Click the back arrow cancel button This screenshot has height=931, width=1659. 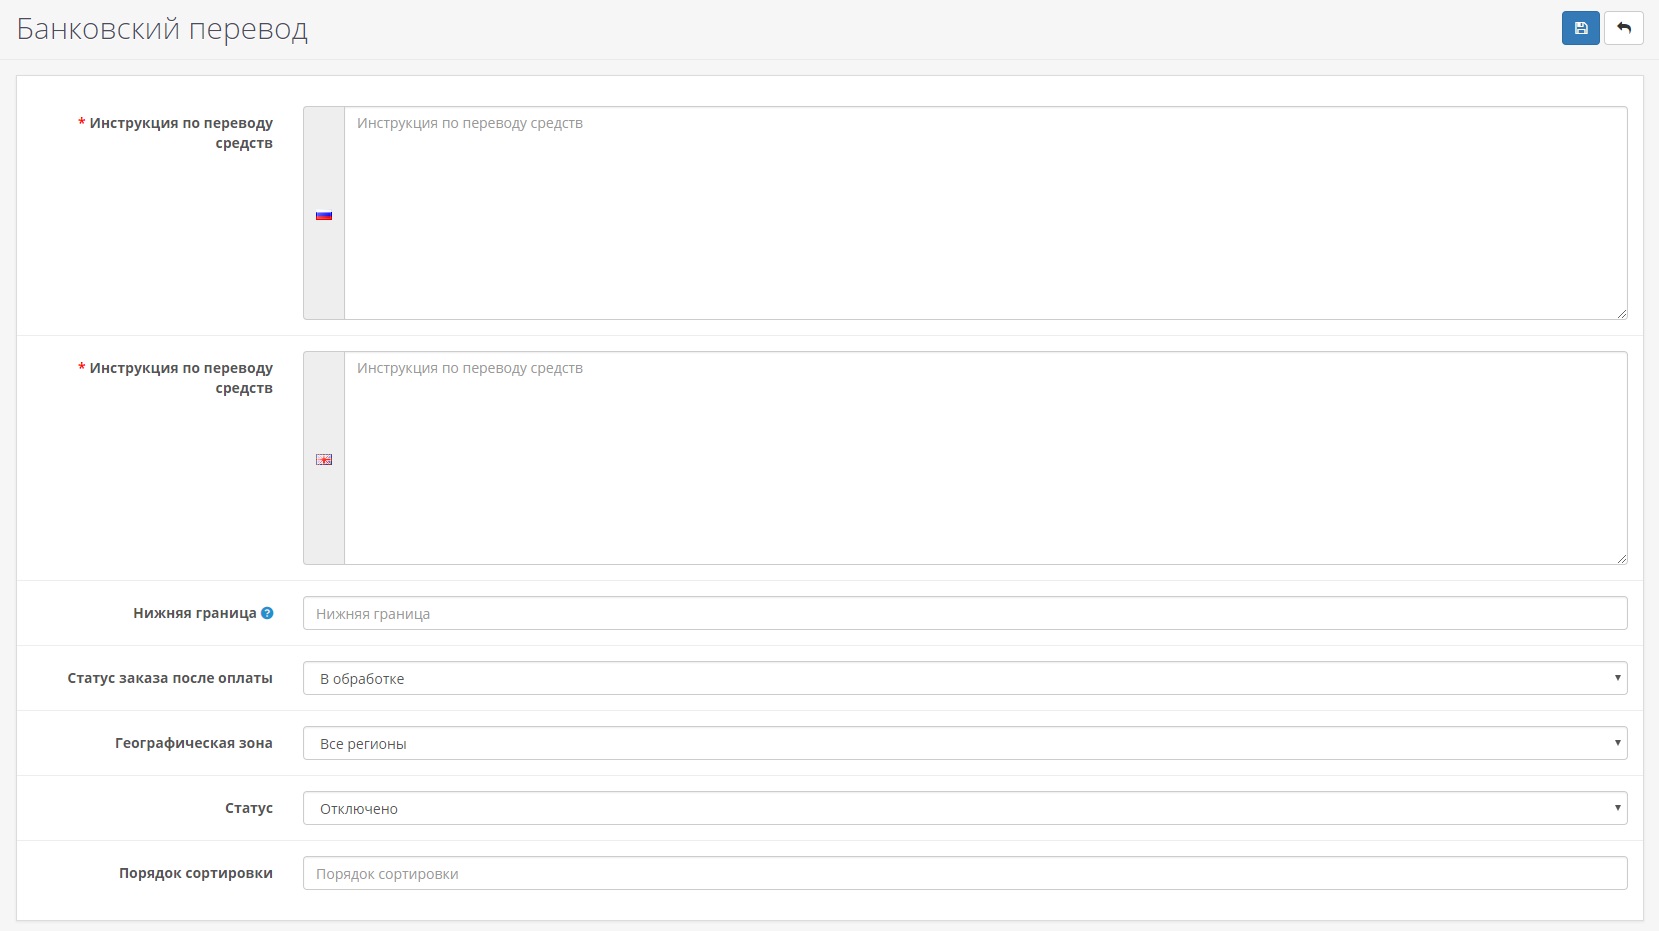[1623, 28]
